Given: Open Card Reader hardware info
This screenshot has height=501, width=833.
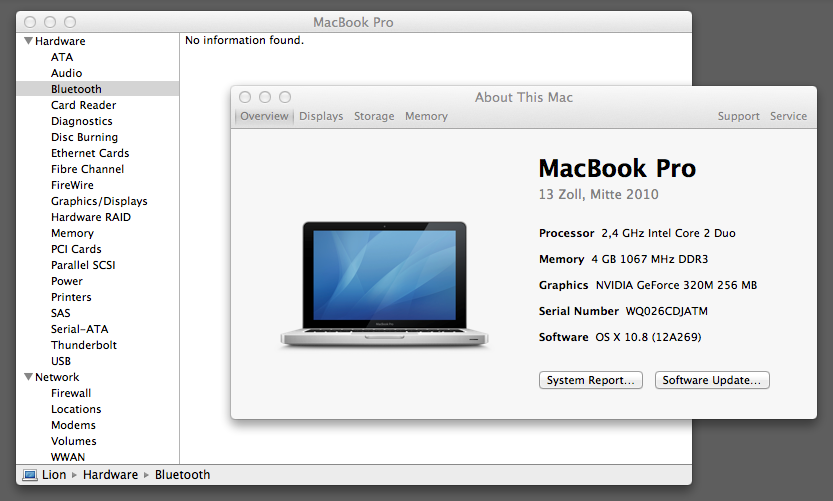Looking at the screenshot, I should click(x=83, y=105).
